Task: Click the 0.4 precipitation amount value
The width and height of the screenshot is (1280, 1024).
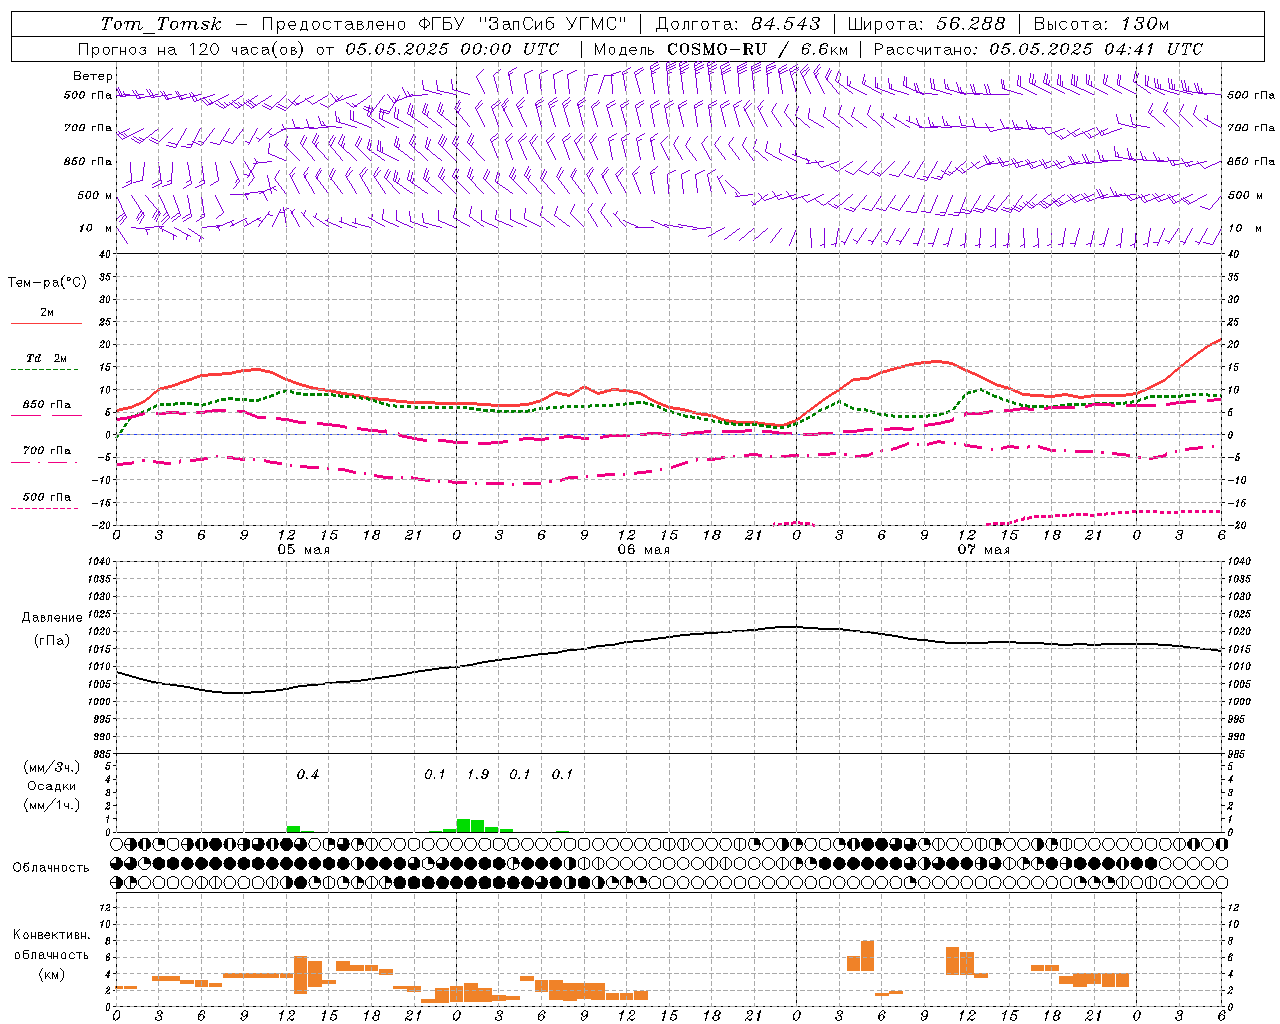Action: point(308,774)
